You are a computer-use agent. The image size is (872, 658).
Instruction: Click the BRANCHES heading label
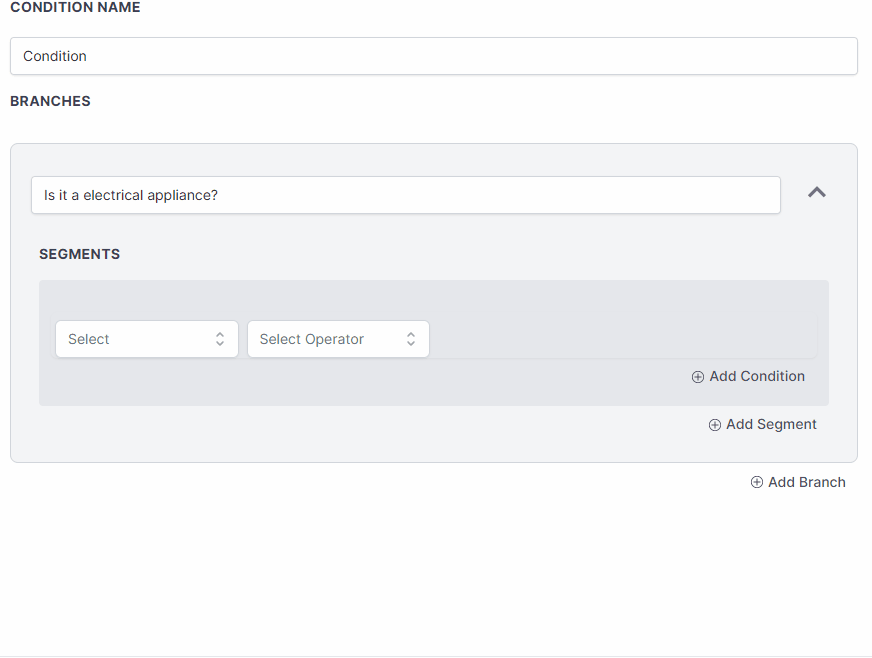(50, 101)
